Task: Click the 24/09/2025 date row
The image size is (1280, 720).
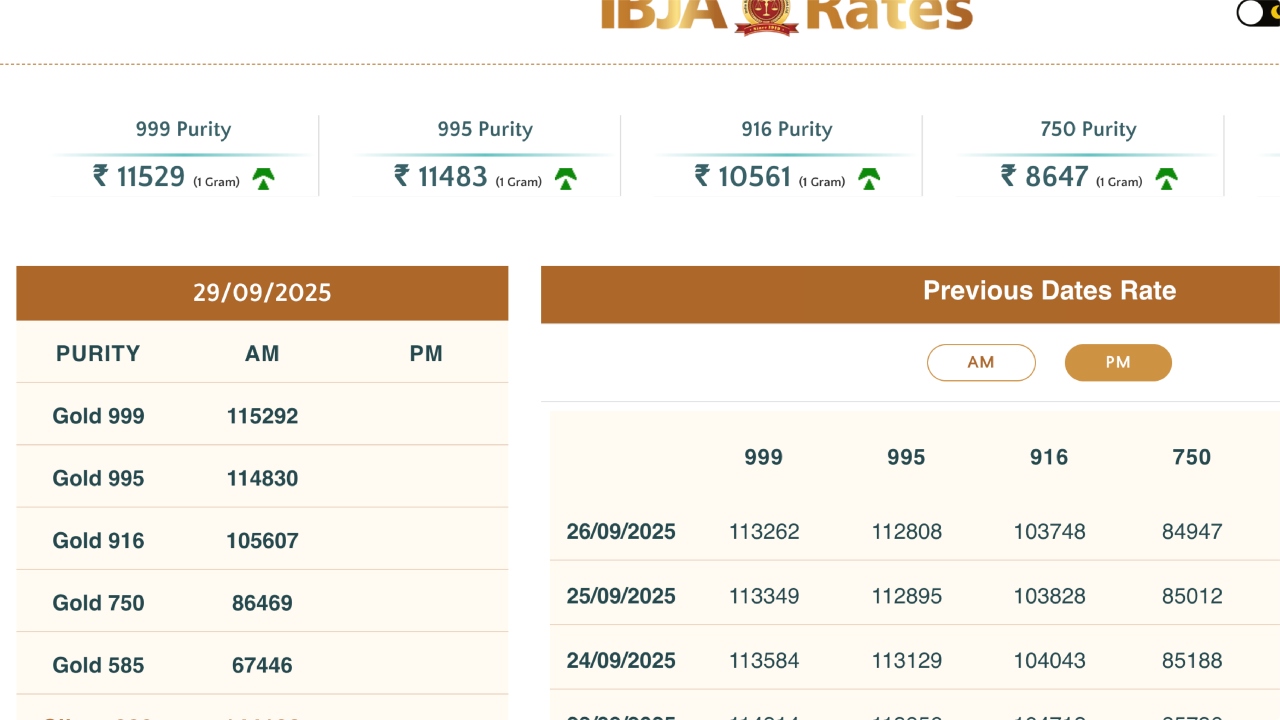Action: click(621, 661)
